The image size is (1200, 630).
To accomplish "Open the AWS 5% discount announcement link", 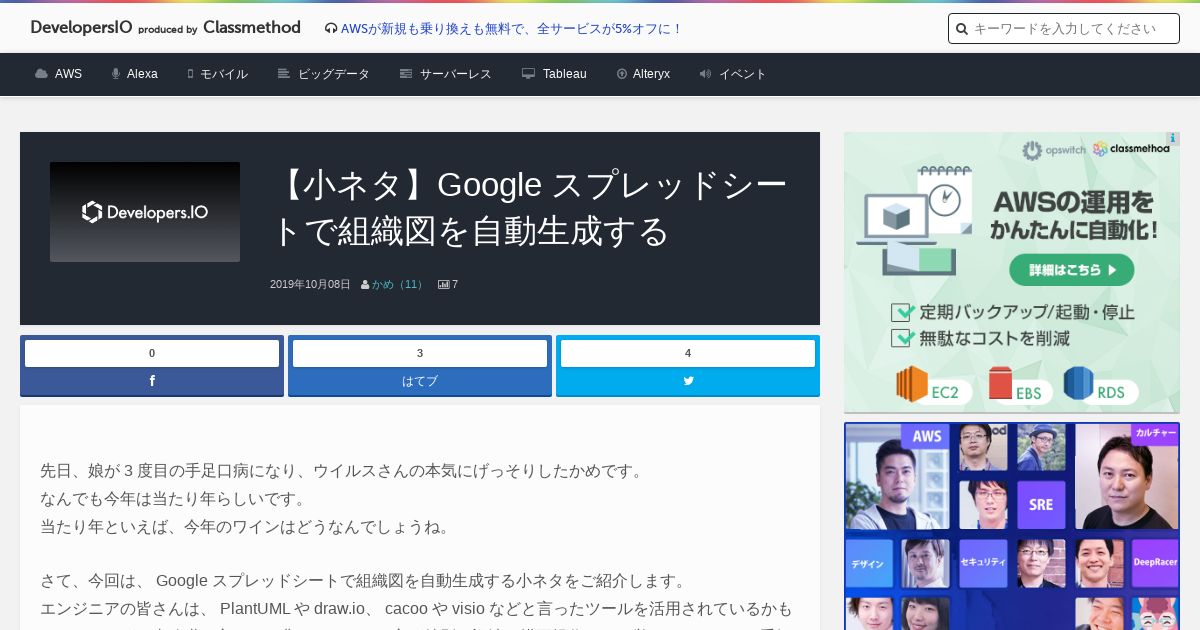I will click(511, 29).
